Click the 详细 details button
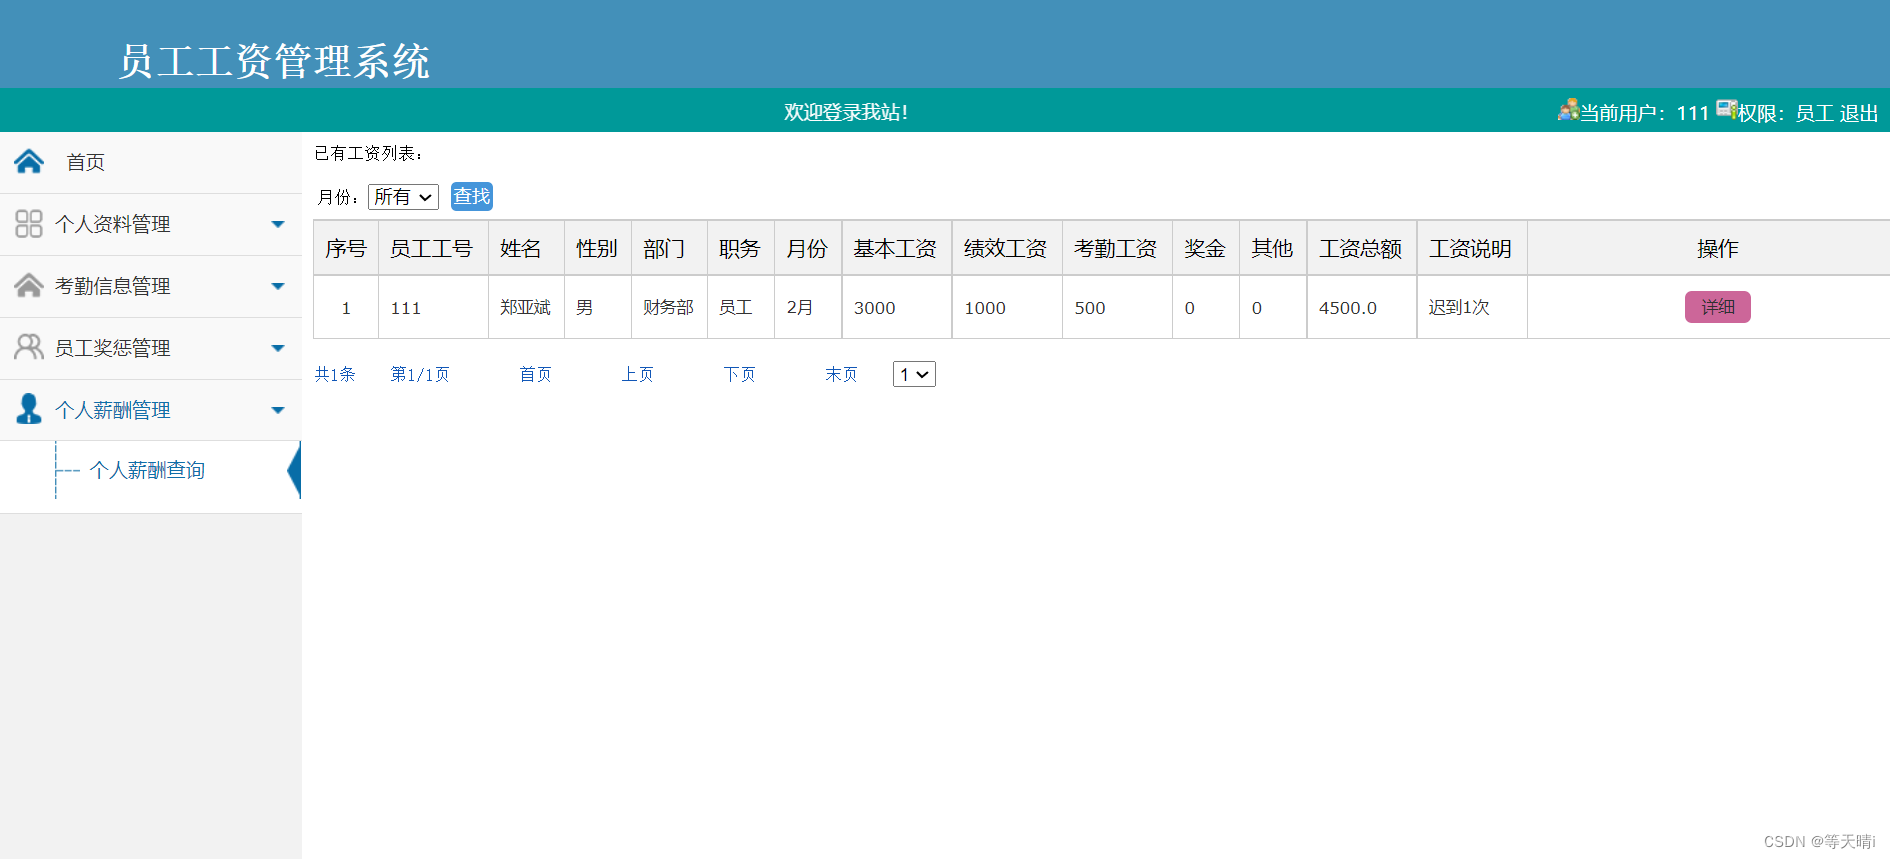 pos(1717,307)
